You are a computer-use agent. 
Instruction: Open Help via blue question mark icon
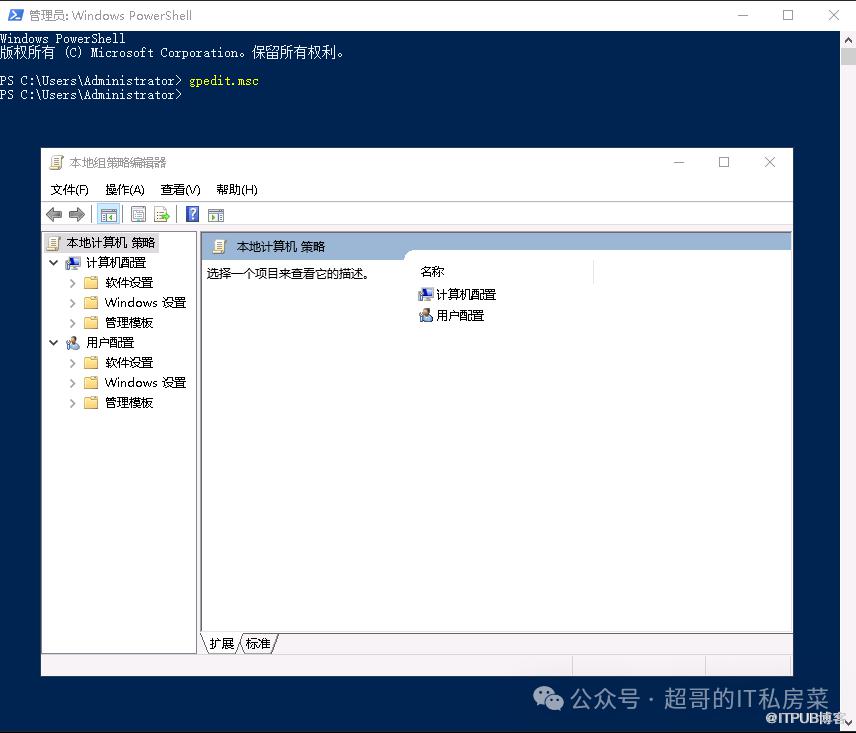[192, 214]
